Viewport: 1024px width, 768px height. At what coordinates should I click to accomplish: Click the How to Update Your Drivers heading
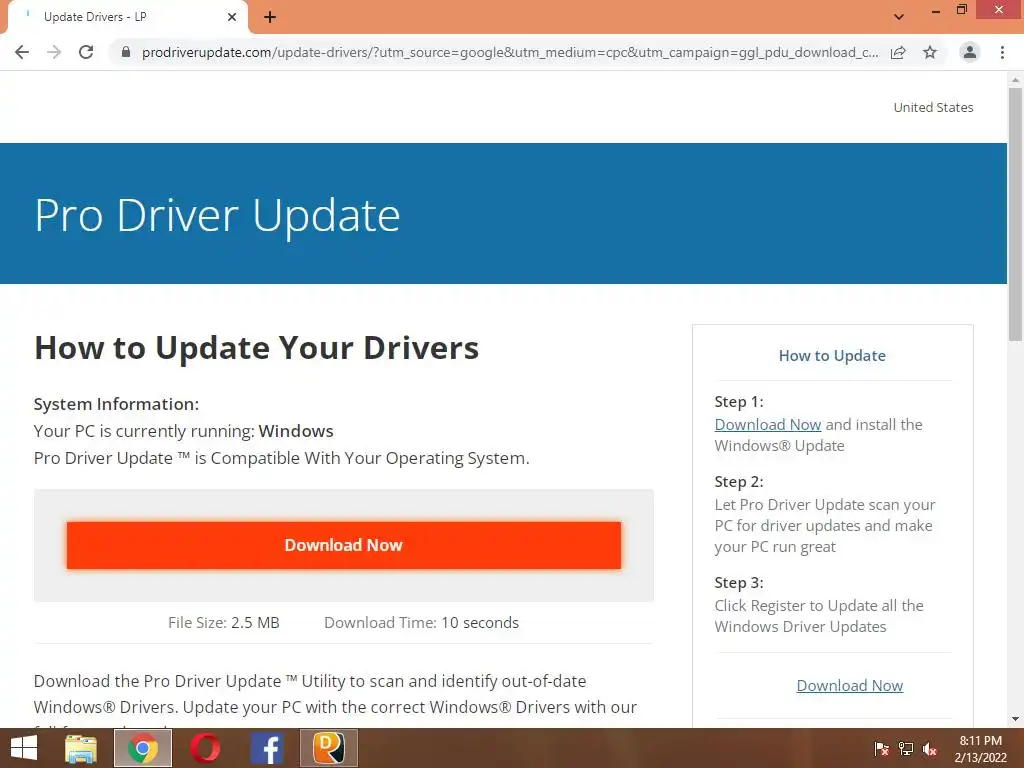[257, 348]
